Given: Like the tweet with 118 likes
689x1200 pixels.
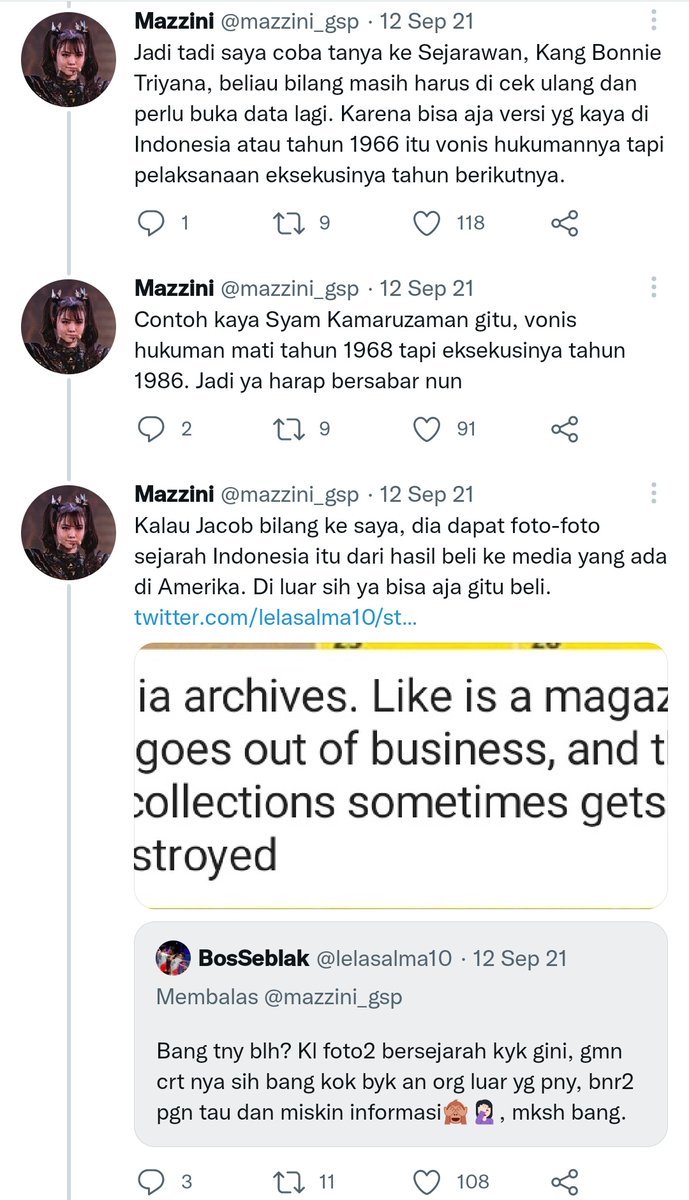Looking at the screenshot, I should click(x=427, y=223).
